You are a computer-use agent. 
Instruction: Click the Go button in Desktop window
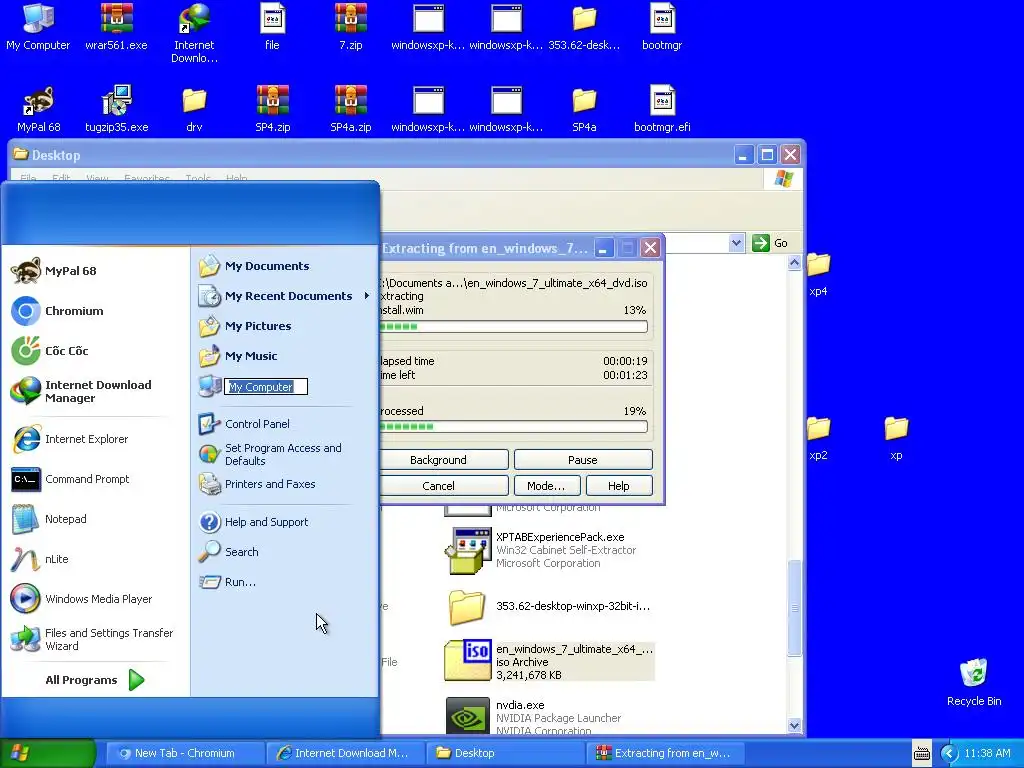(770, 243)
